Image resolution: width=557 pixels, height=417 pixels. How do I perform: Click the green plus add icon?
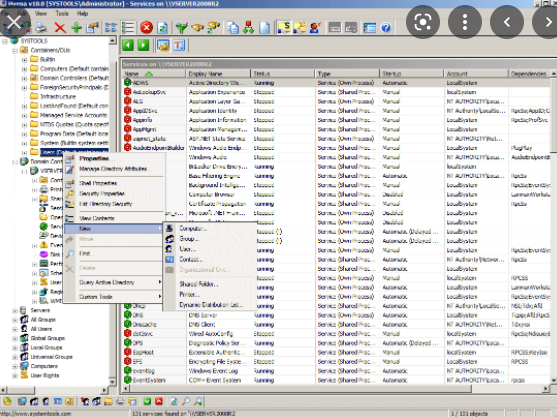[x=76, y=27]
